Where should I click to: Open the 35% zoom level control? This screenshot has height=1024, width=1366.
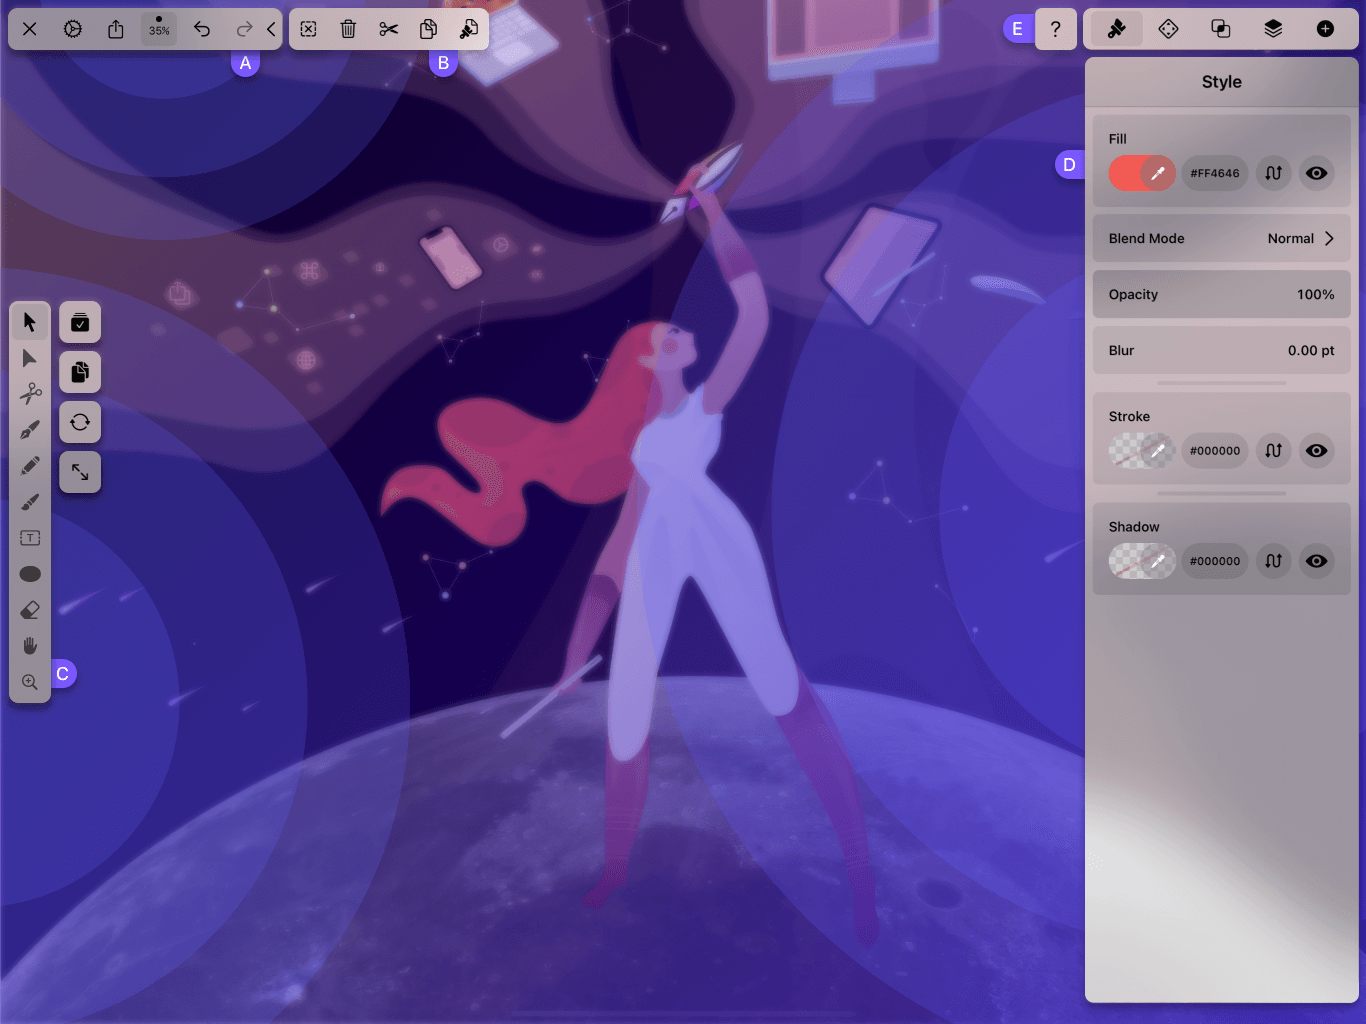[159, 29]
